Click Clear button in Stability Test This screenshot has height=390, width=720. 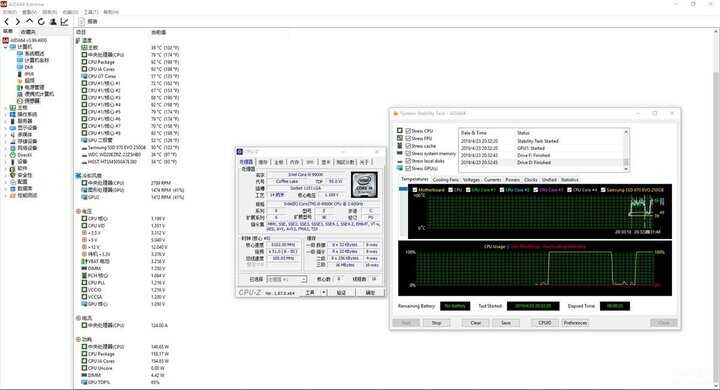[476, 323]
